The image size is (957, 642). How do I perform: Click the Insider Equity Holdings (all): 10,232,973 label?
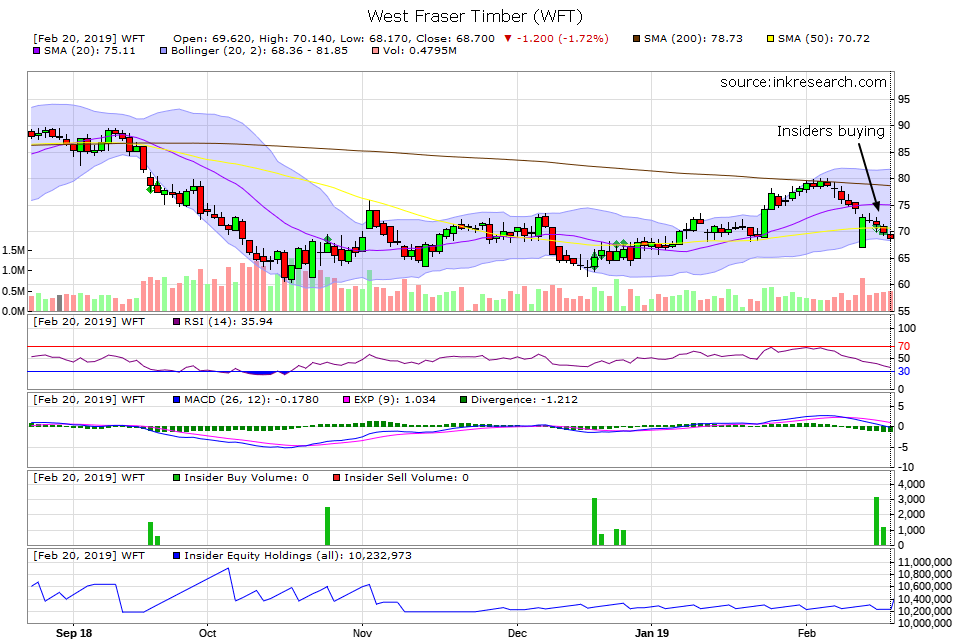298,556
